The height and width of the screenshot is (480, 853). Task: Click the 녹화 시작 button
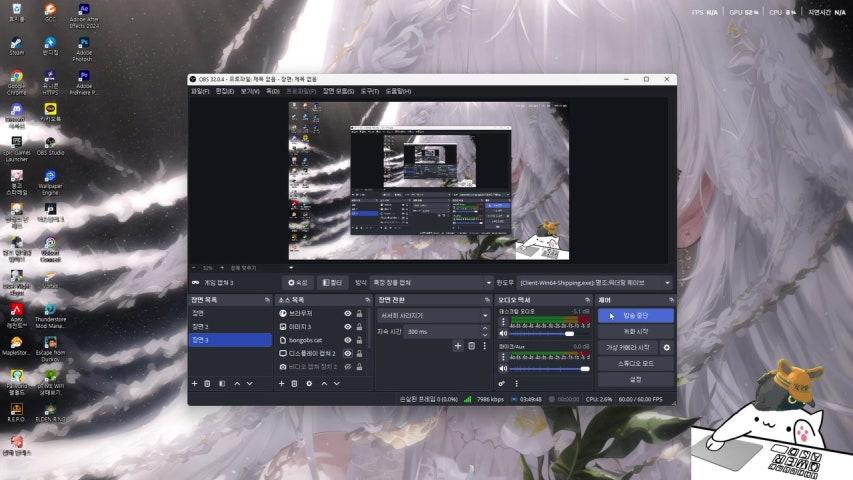click(635, 331)
